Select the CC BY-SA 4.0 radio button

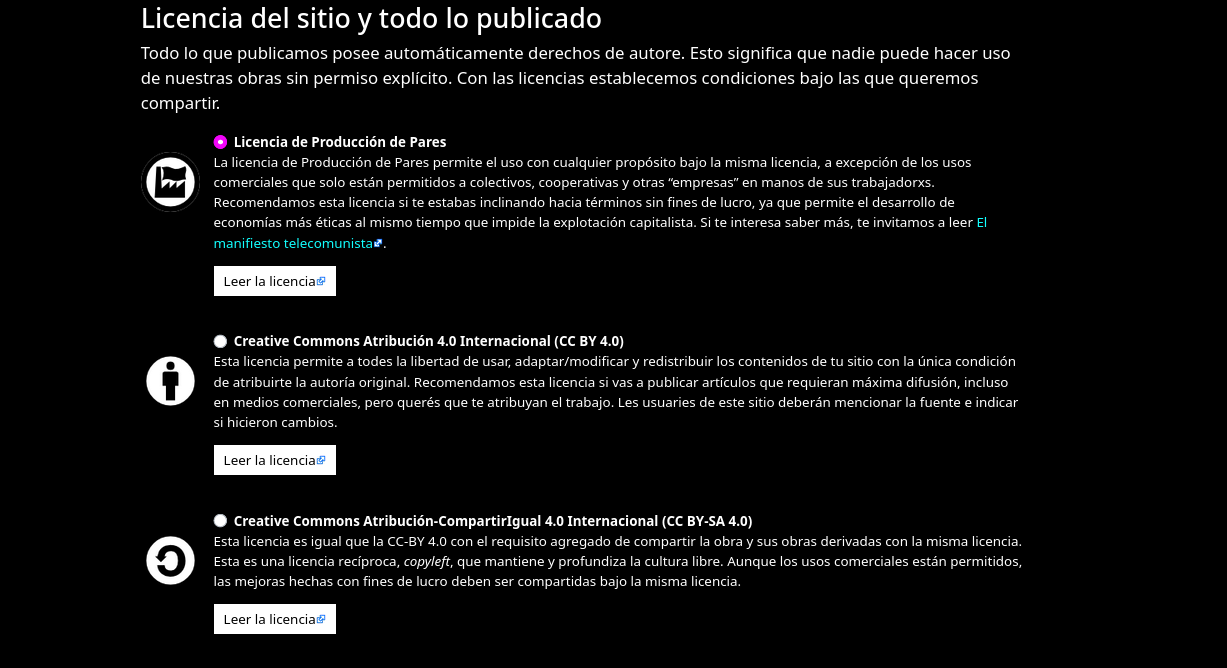click(220, 520)
